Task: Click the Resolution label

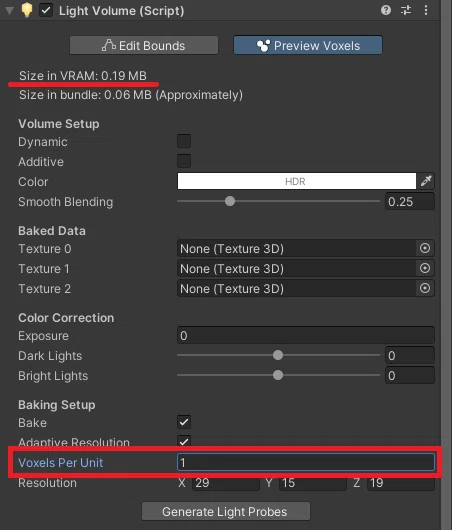Action: coord(47,483)
